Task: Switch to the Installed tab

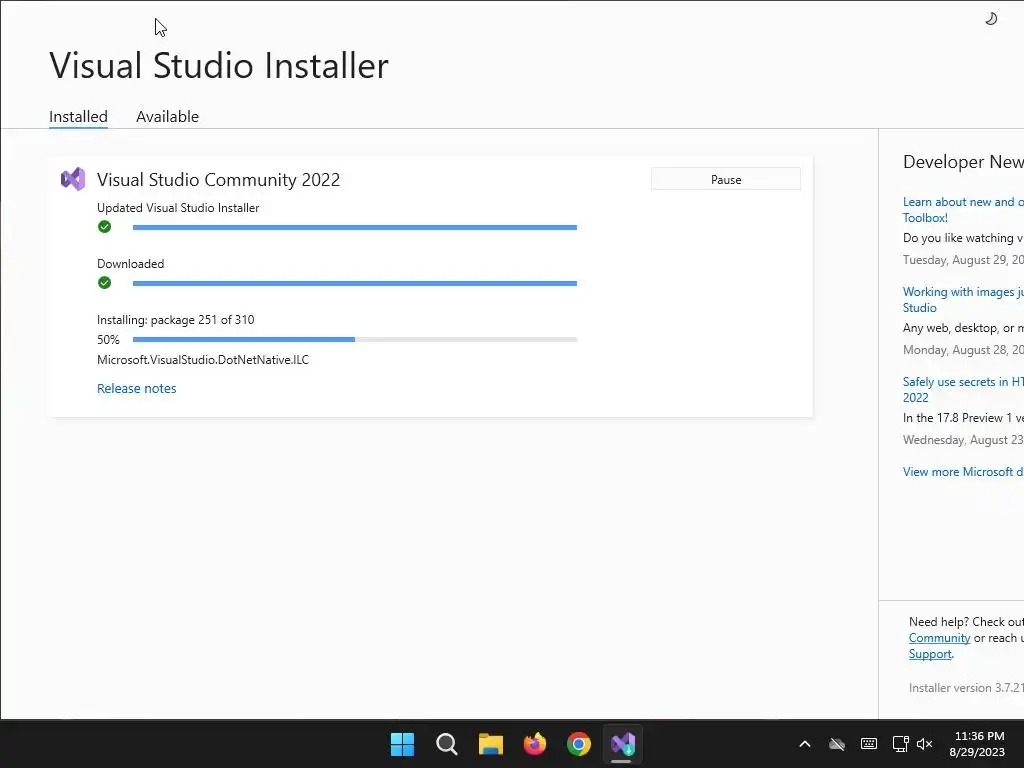Action: [78, 116]
